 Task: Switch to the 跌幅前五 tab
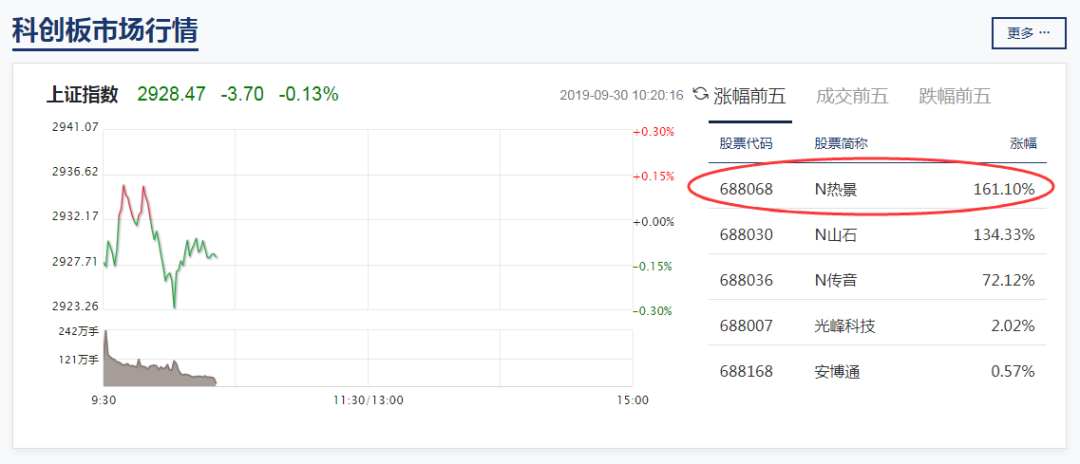point(954,96)
